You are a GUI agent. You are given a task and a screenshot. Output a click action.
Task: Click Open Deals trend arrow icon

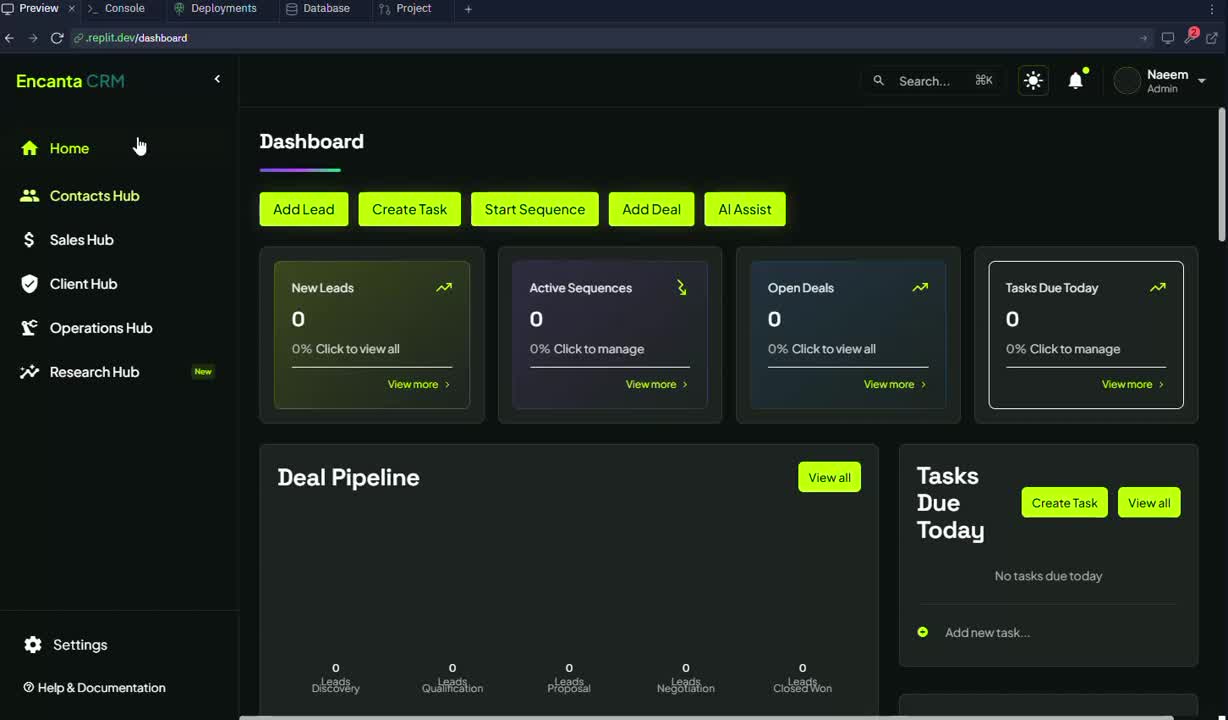tap(920, 287)
